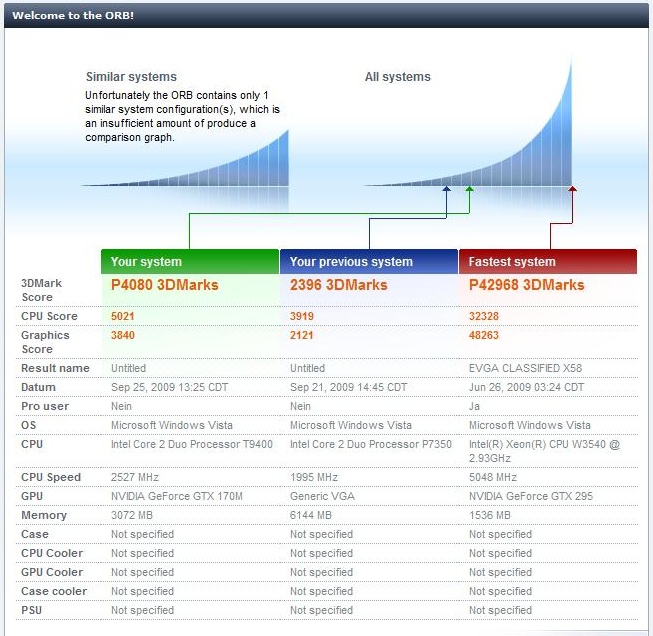Click the 'Result name' row label
The width and height of the screenshot is (653, 636).
pos(55,368)
